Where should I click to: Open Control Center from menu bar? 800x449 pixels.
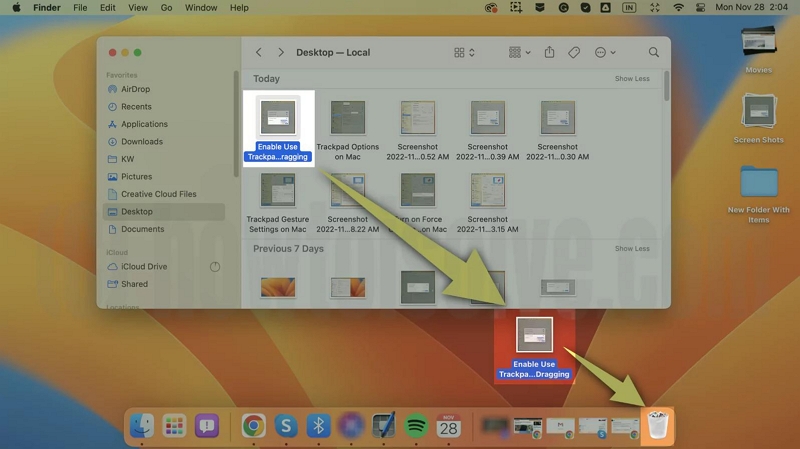pyautogui.click(x=701, y=8)
